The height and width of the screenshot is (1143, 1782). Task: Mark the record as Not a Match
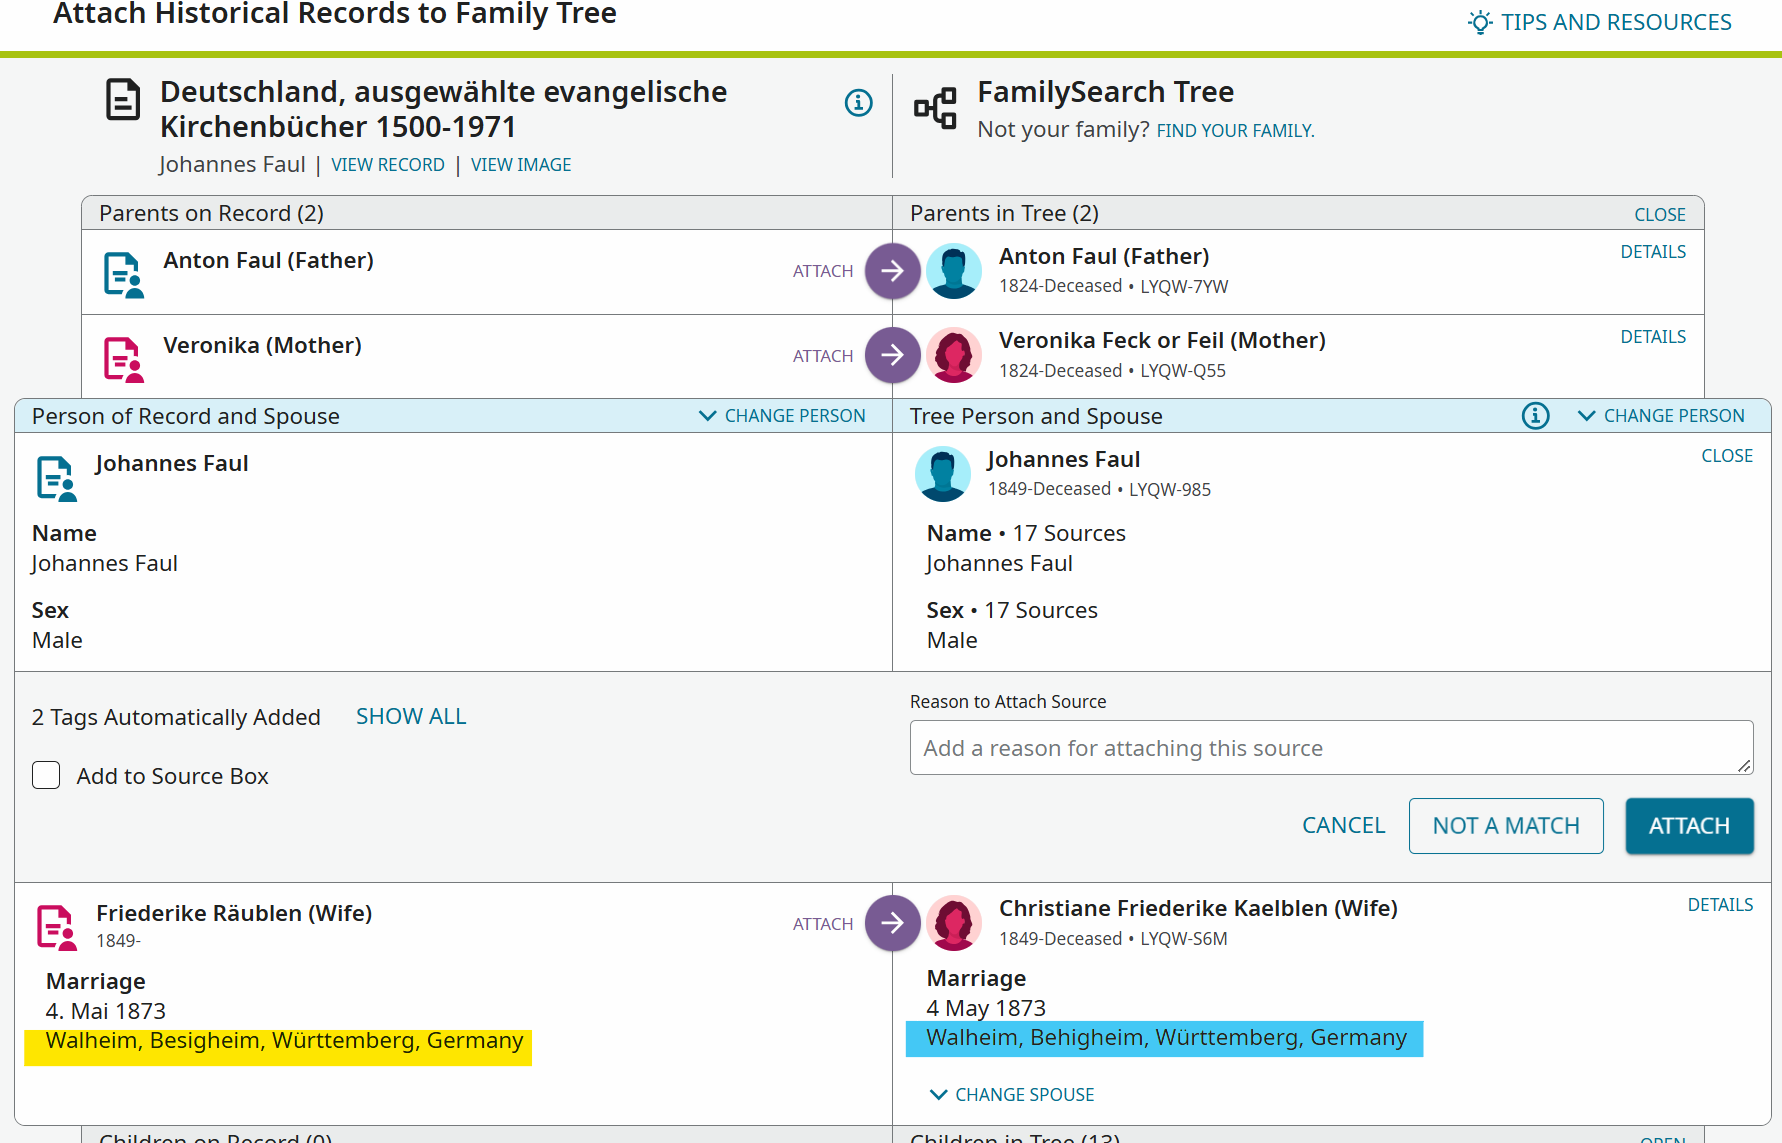point(1506,826)
